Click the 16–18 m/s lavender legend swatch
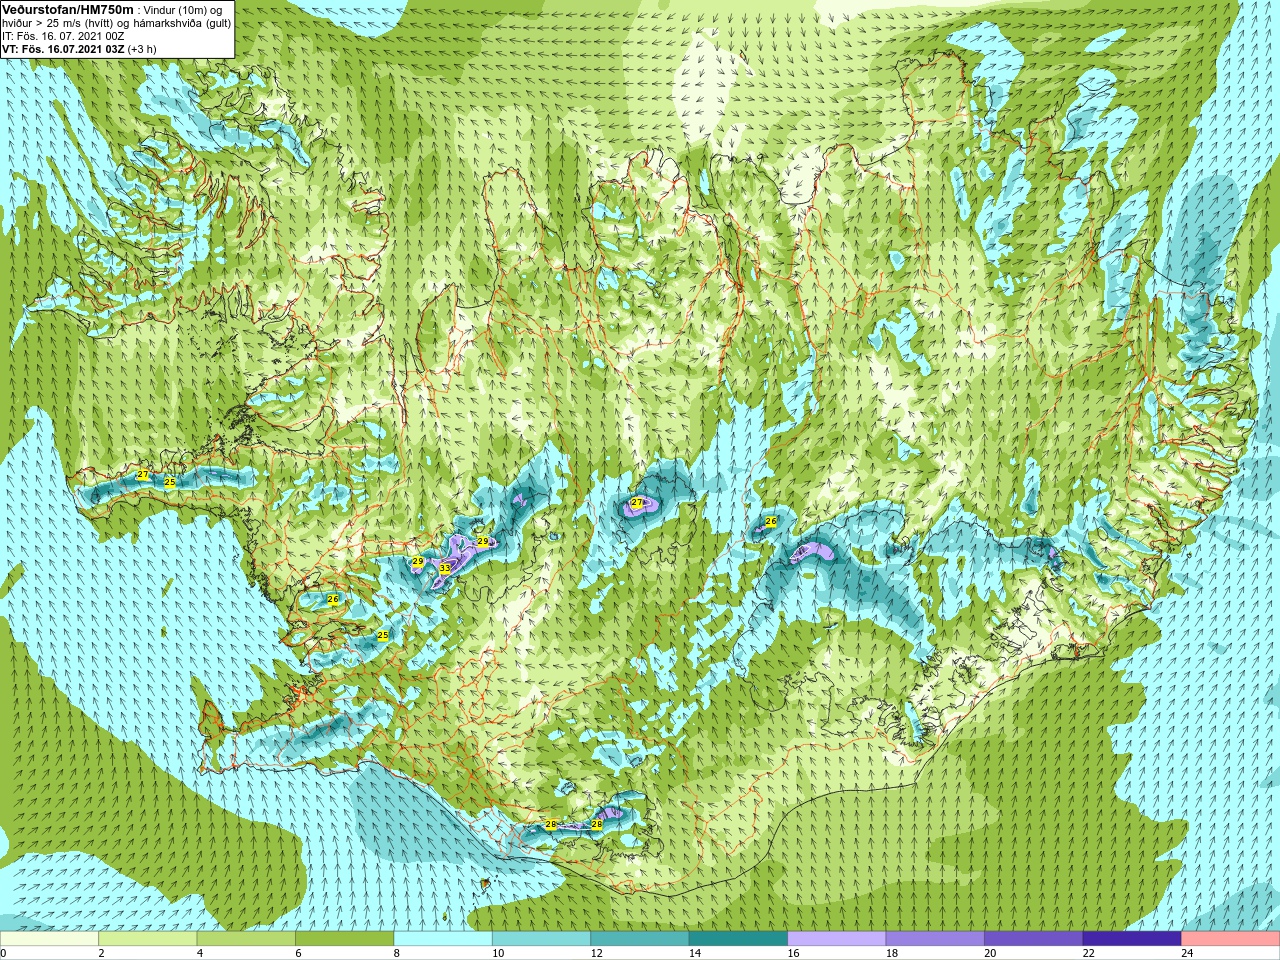This screenshot has height=960, width=1280. coord(837,939)
